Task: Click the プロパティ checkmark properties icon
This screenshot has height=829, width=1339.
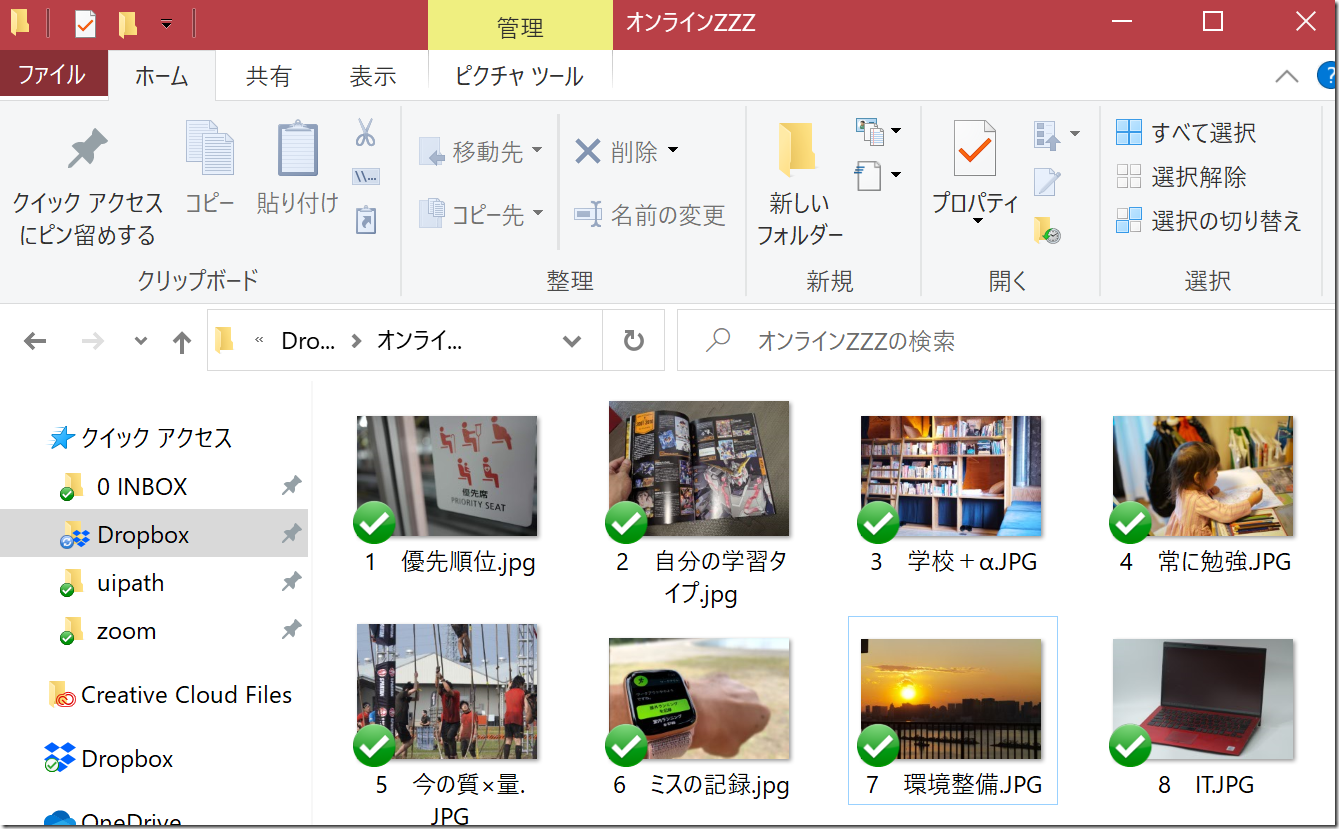Action: pyautogui.click(x=974, y=148)
